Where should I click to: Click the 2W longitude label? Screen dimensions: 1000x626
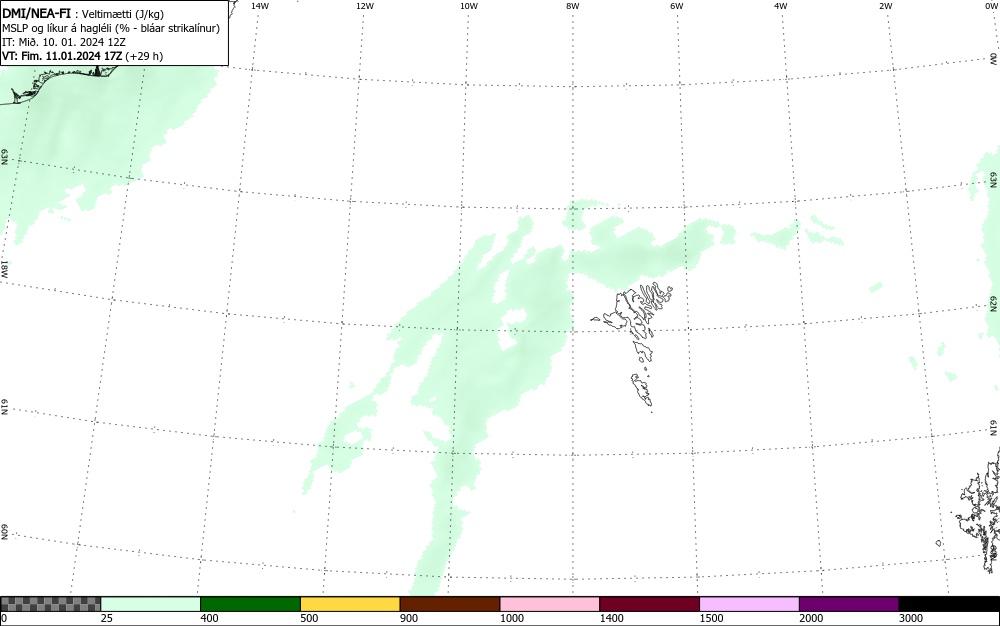885,6
